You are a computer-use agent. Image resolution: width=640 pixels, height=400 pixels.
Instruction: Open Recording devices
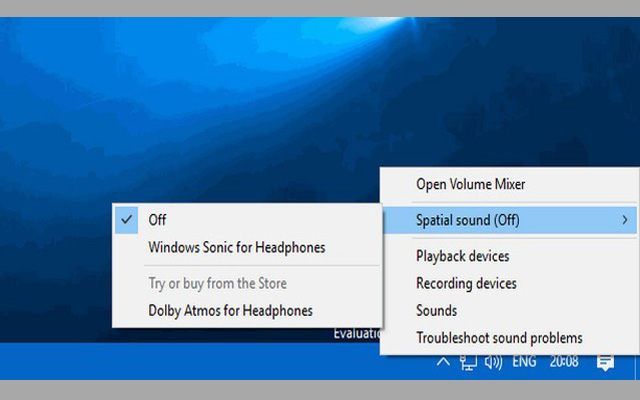coord(466,284)
